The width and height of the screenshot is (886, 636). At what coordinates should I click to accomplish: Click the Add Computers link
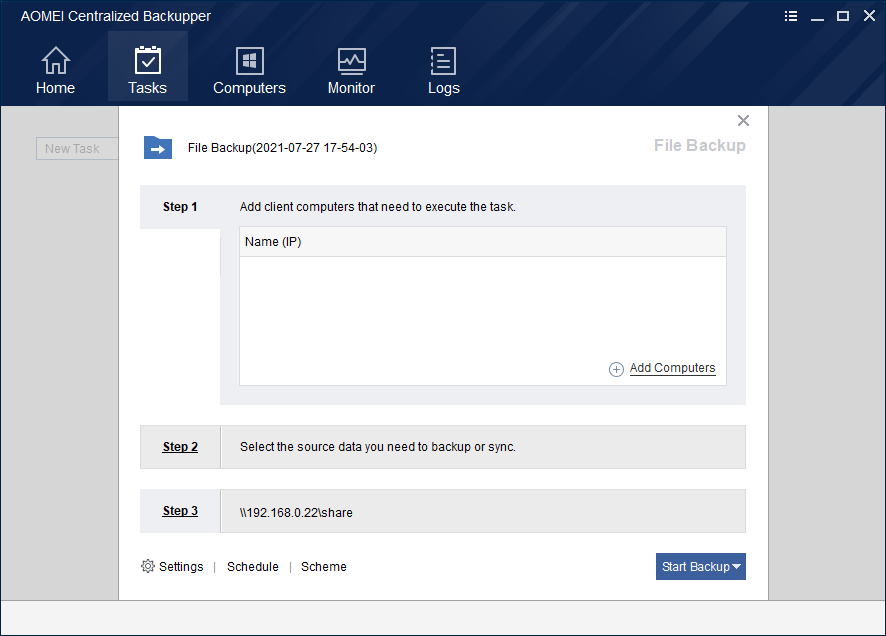click(x=672, y=368)
